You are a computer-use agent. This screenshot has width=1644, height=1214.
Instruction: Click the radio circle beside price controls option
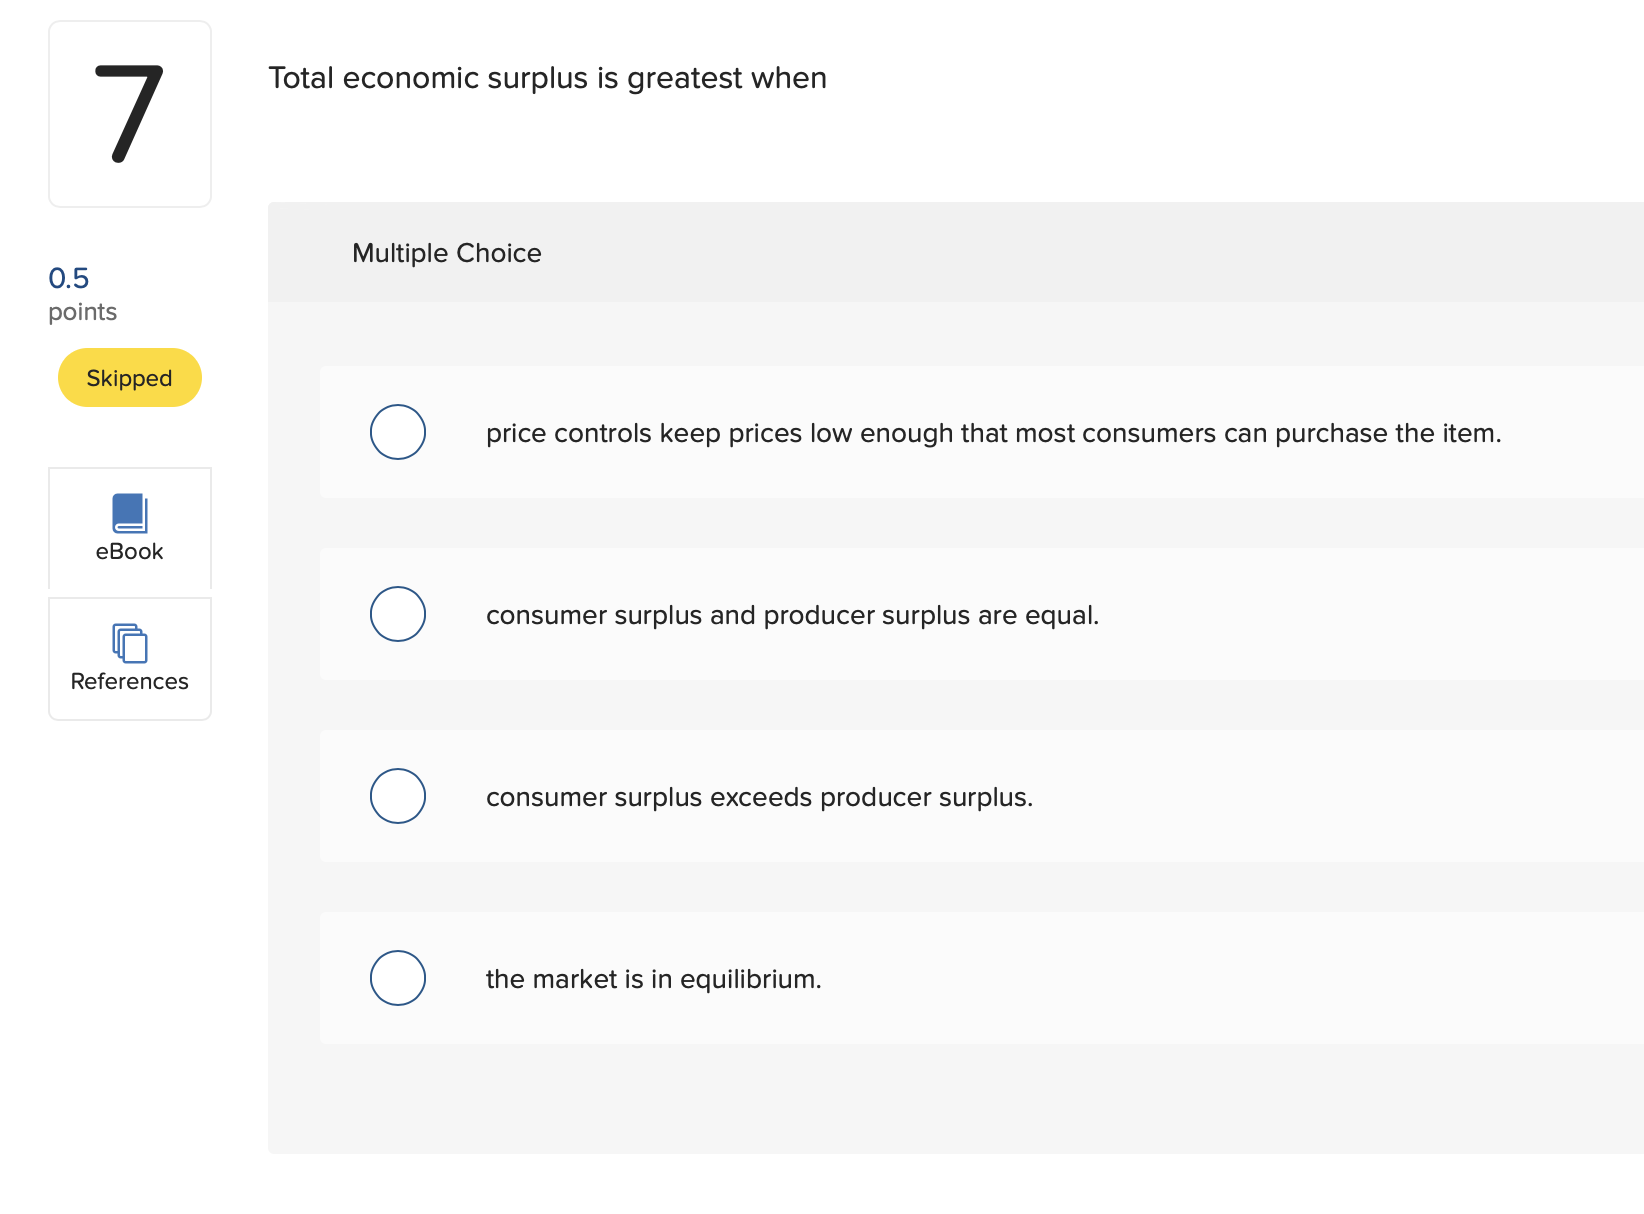(x=397, y=432)
